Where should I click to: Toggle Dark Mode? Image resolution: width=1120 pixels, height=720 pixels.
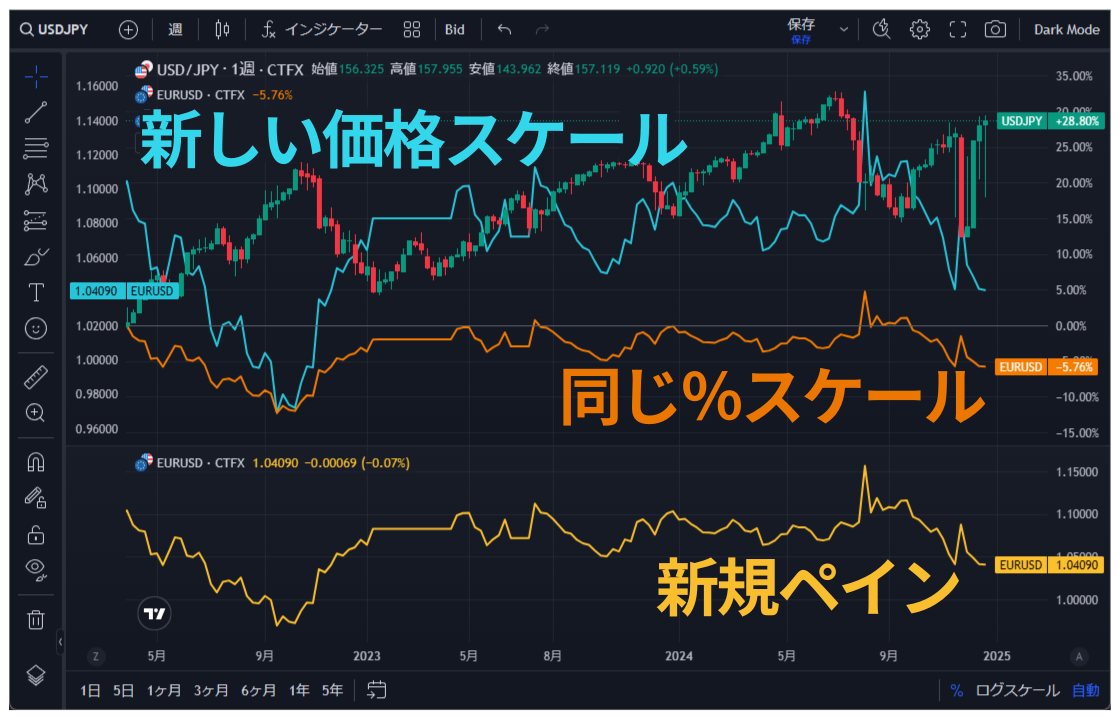pyautogui.click(x=1066, y=29)
